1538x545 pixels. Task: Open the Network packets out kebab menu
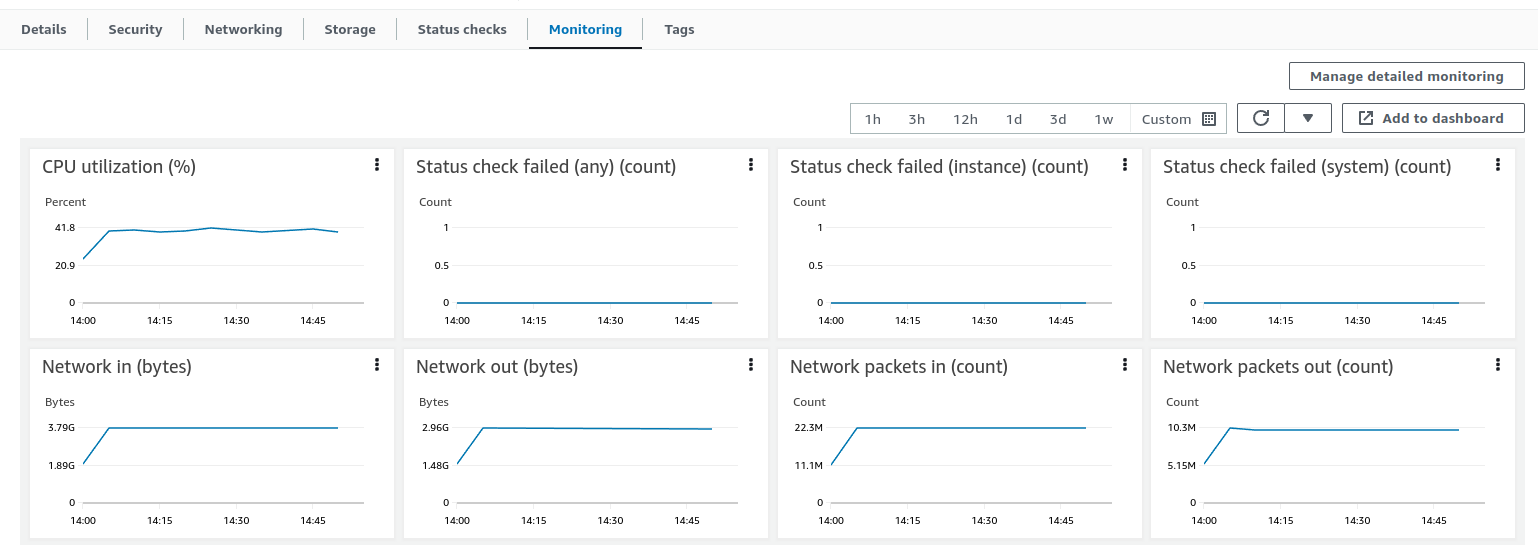coord(1498,365)
